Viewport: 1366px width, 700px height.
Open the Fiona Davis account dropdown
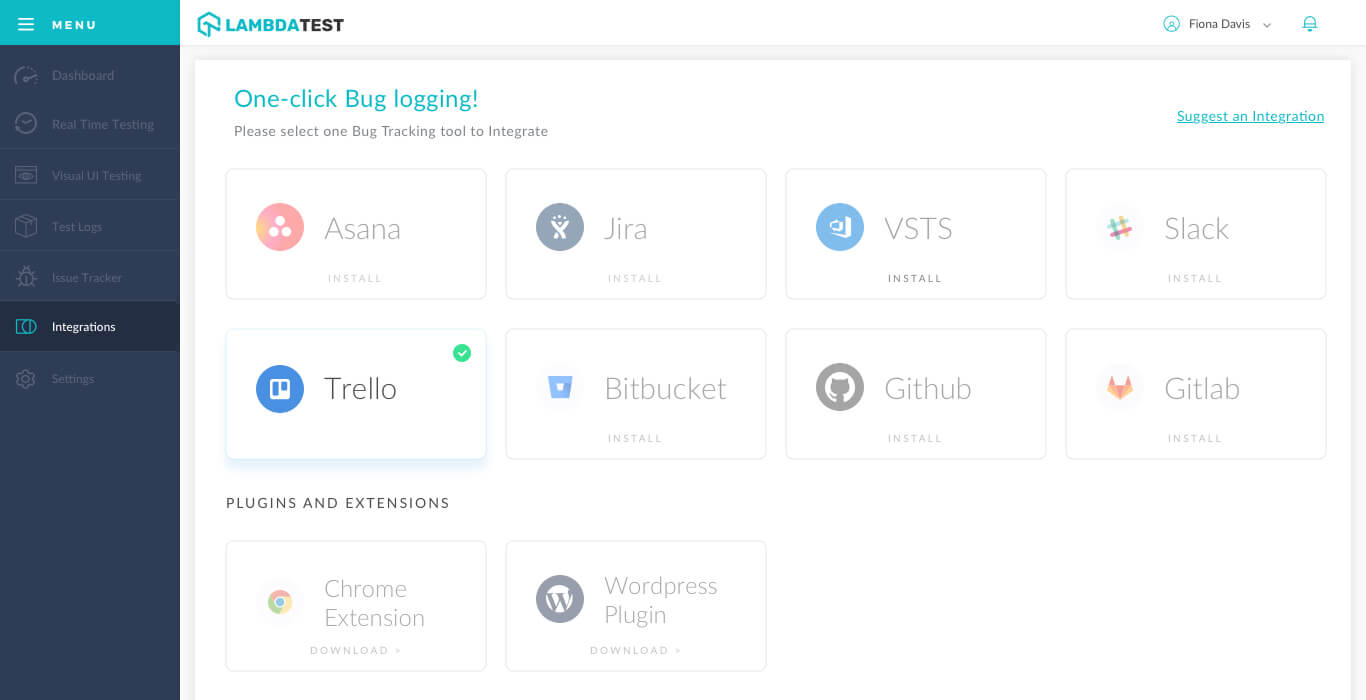(1216, 23)
